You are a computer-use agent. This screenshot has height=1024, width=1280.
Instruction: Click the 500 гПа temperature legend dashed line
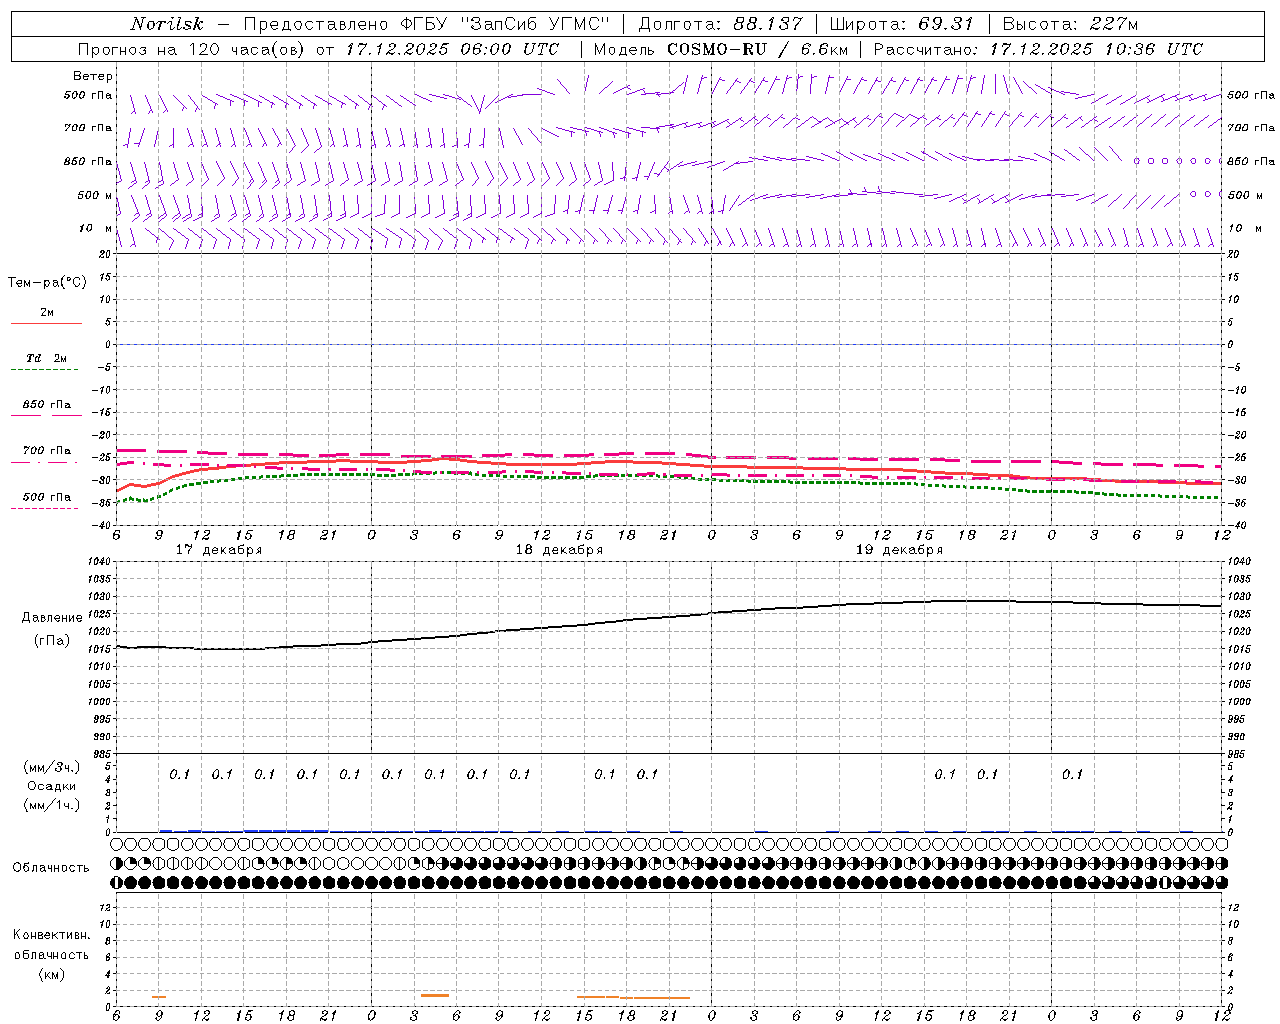click(44, 508)
